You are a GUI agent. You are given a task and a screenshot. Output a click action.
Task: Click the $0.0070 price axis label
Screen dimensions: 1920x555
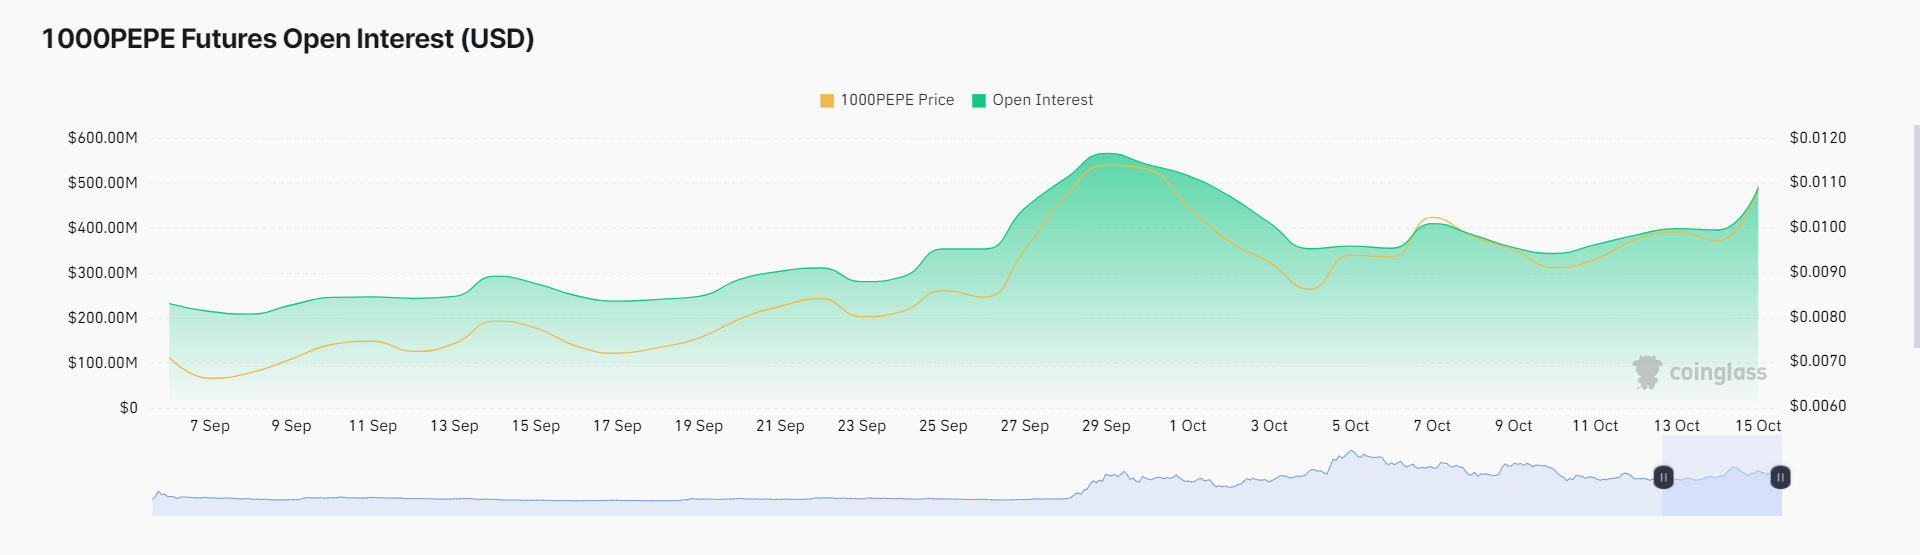(x=1818, y=361)
